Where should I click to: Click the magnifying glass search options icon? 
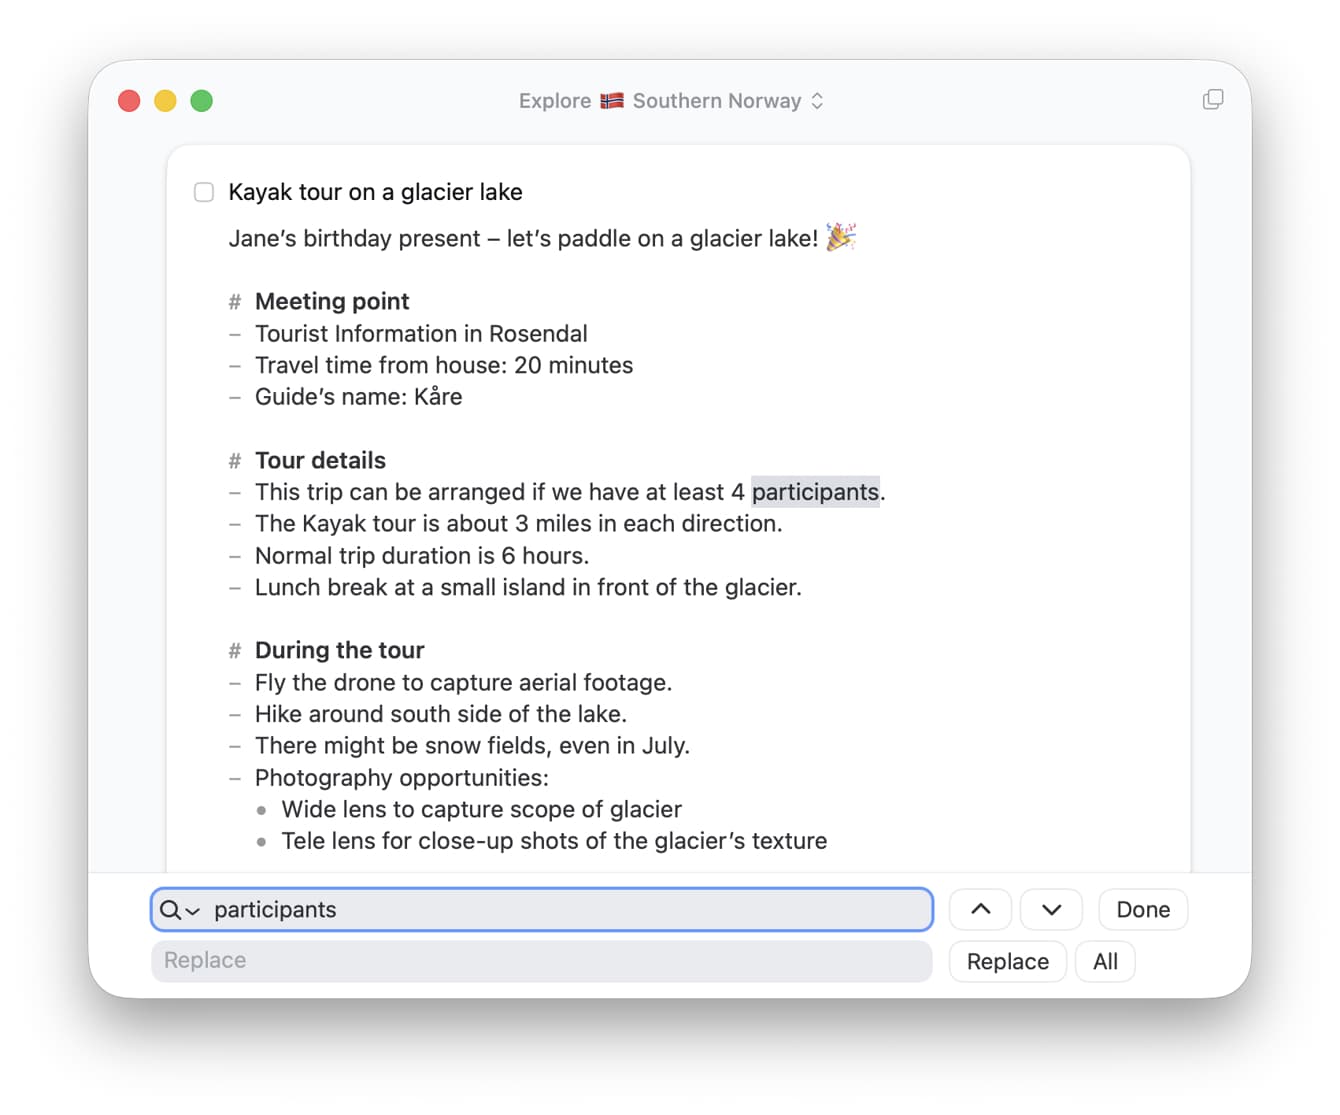point(179,910)
